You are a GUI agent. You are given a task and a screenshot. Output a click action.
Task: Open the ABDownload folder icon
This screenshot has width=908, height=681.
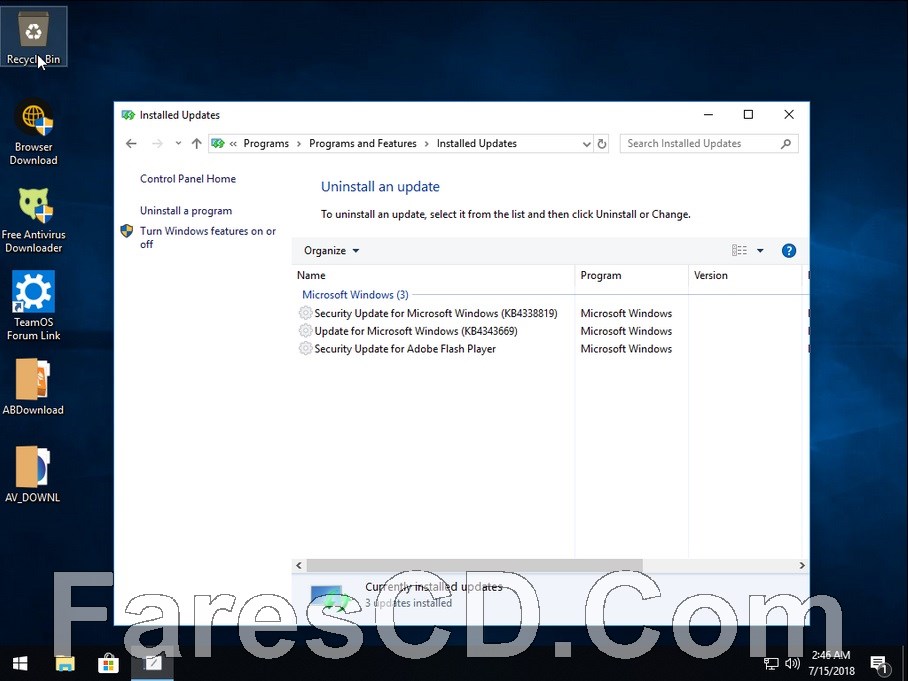(x=33, y=387)
